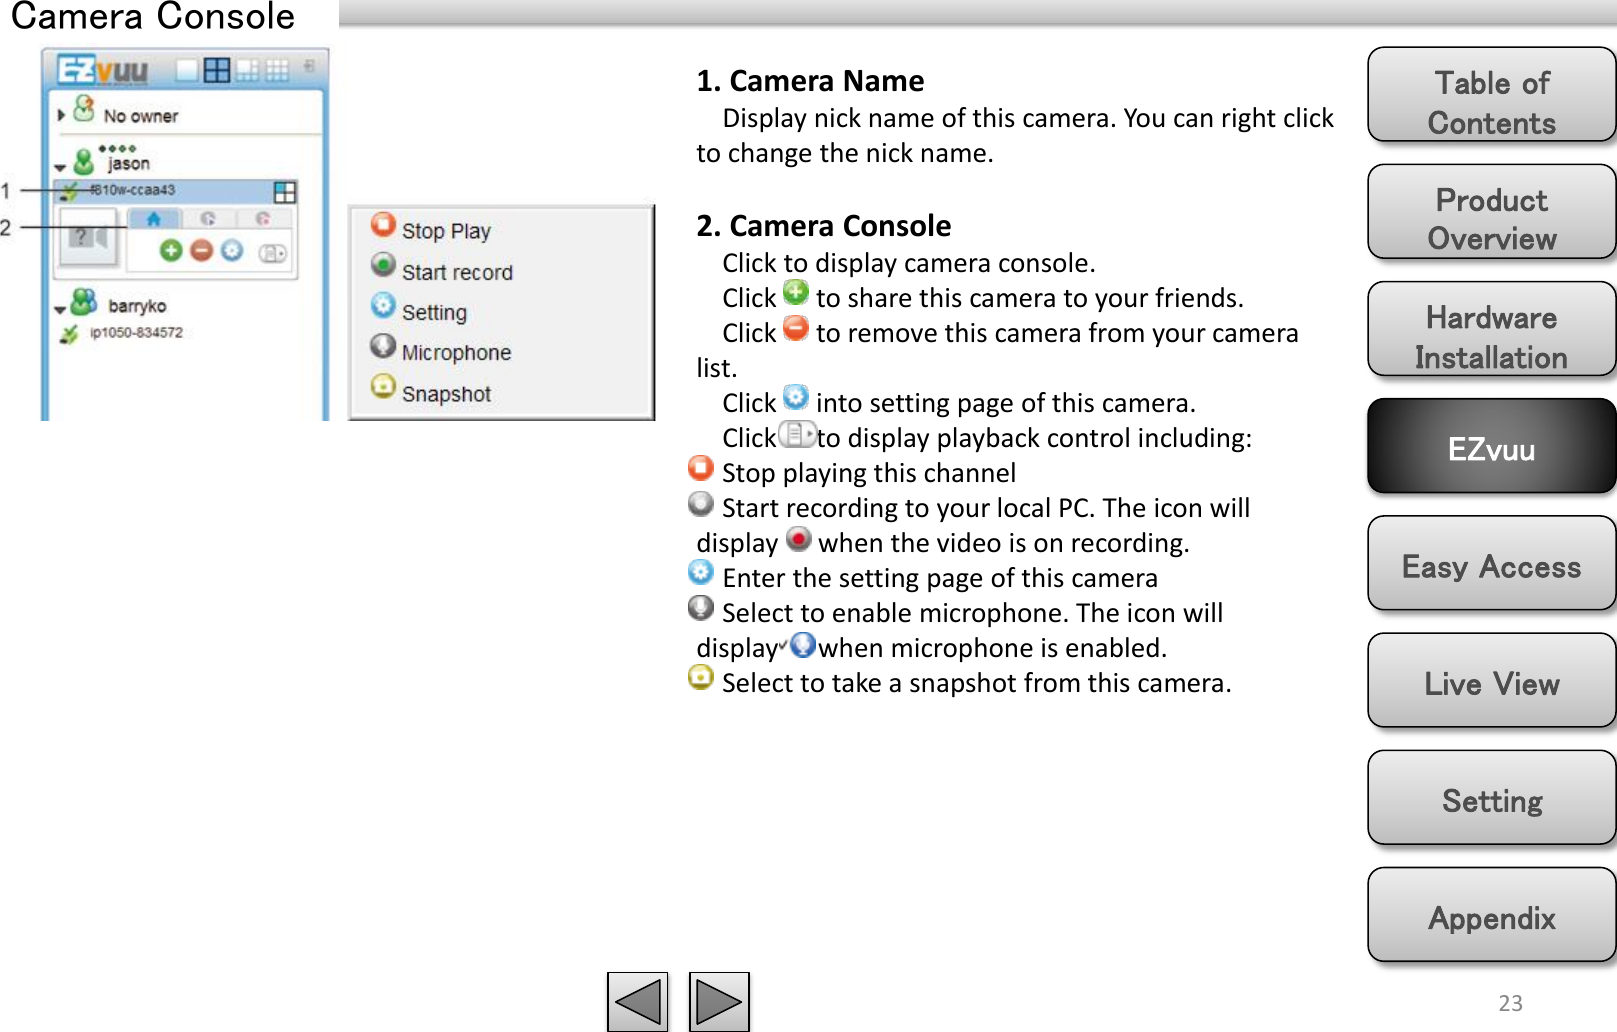Open the Appendix section
This screenshot has width=1617, height=1032.
tap(1491, 915)
